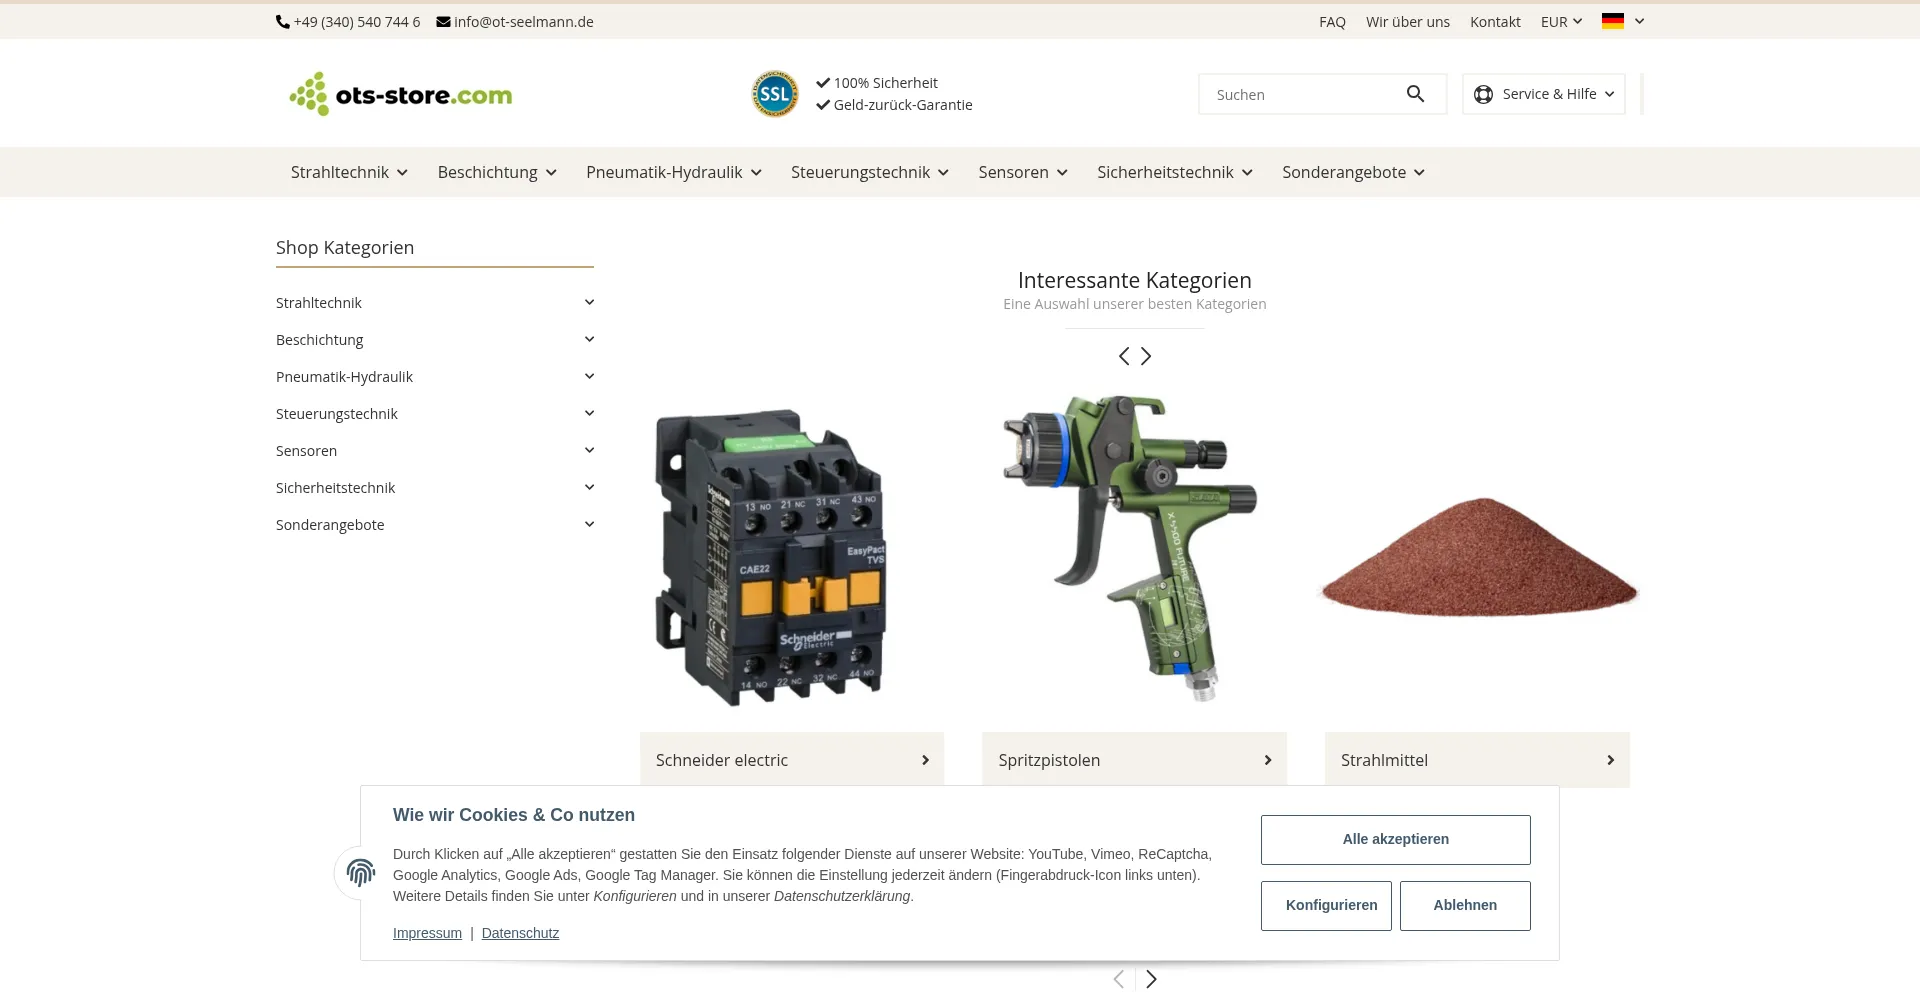
Task: Open the Datenschutz link
Action: point(520,933)
